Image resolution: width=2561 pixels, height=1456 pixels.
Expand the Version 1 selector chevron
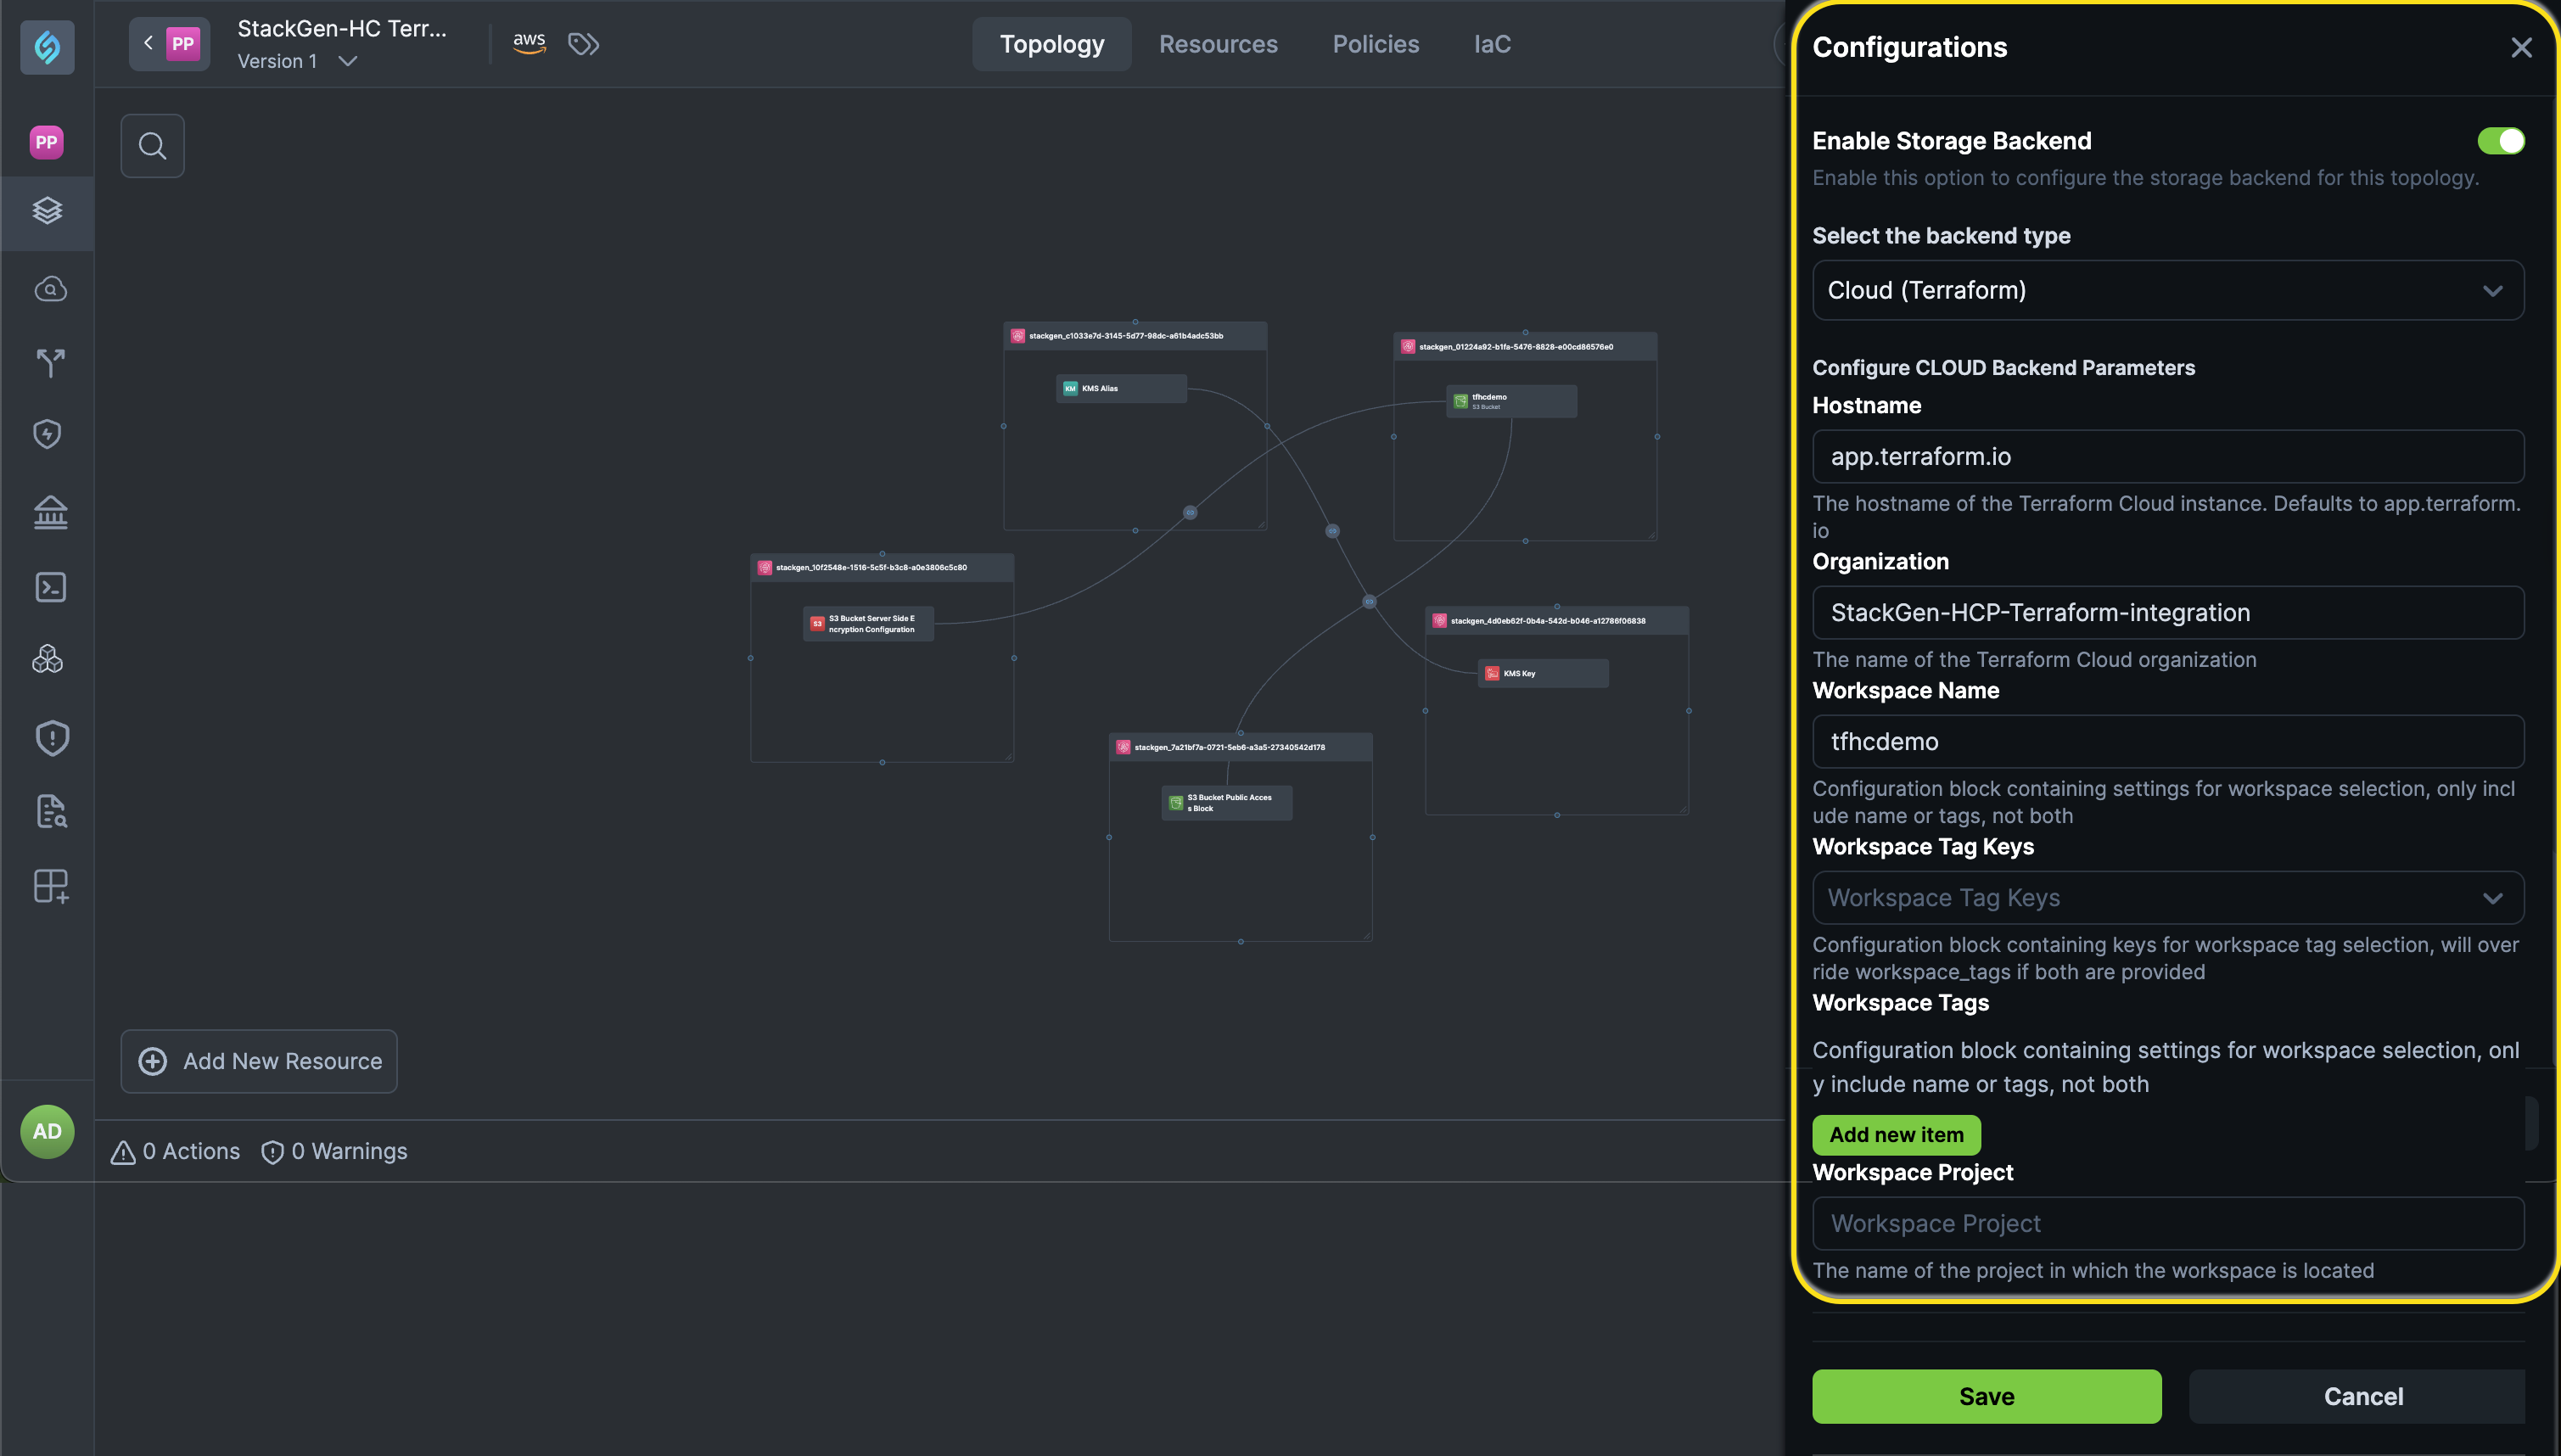[347, 62]
